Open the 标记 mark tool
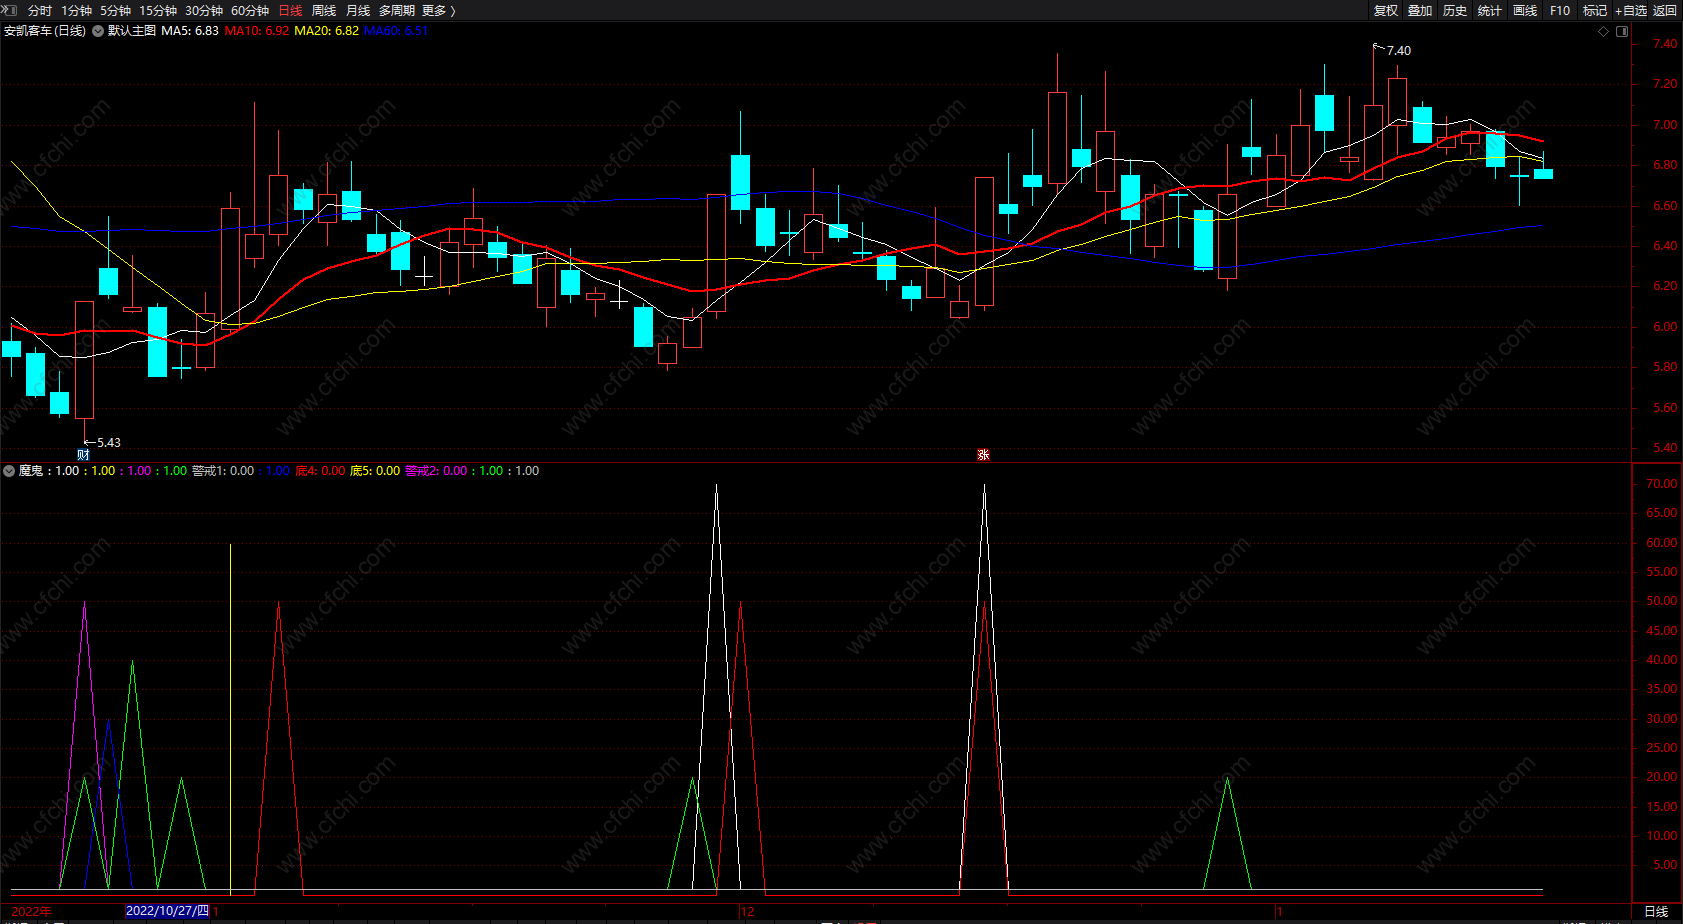This screenshot has height=924, width=1683. pyautogui.click(x=1594, y=10)
